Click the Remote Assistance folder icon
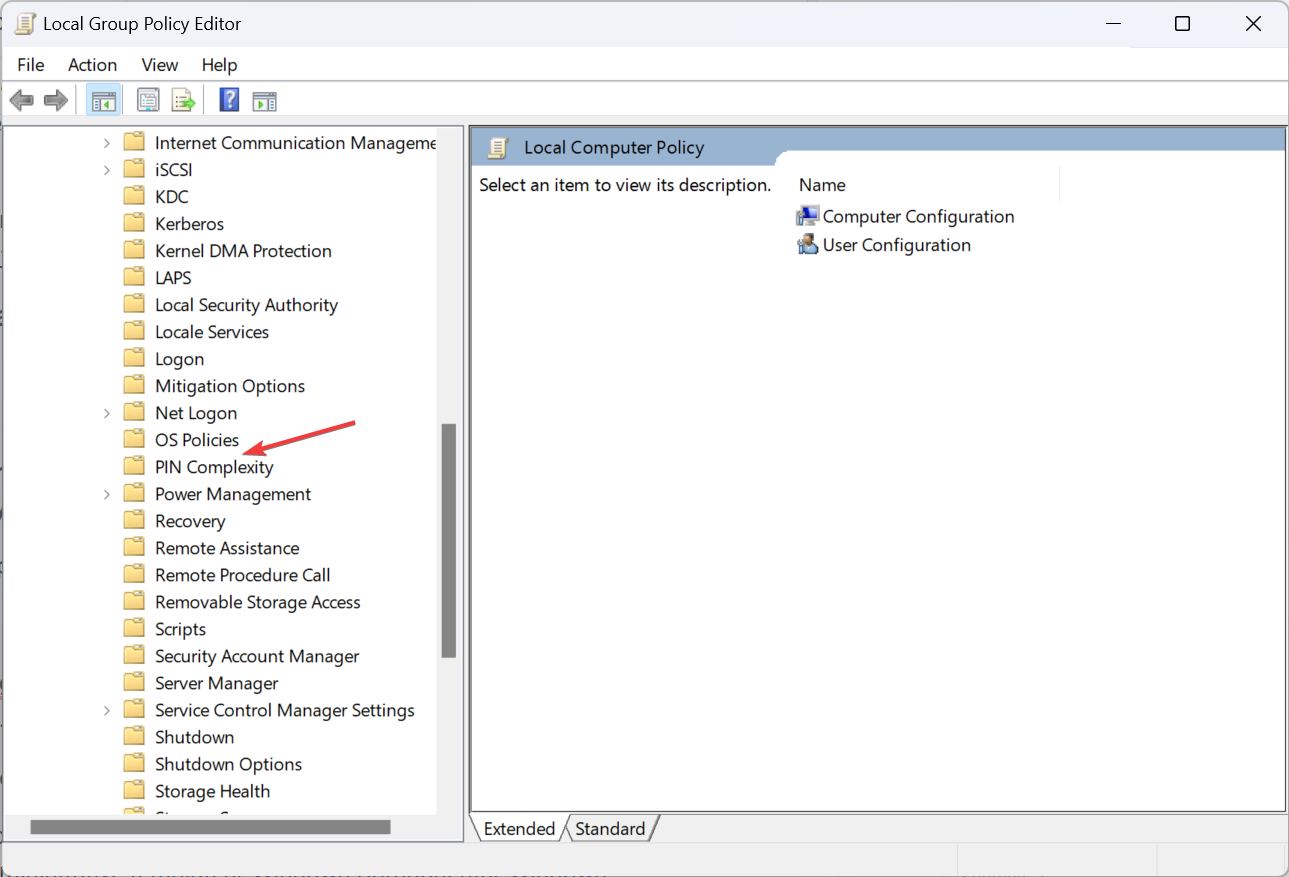 (134, 547)
